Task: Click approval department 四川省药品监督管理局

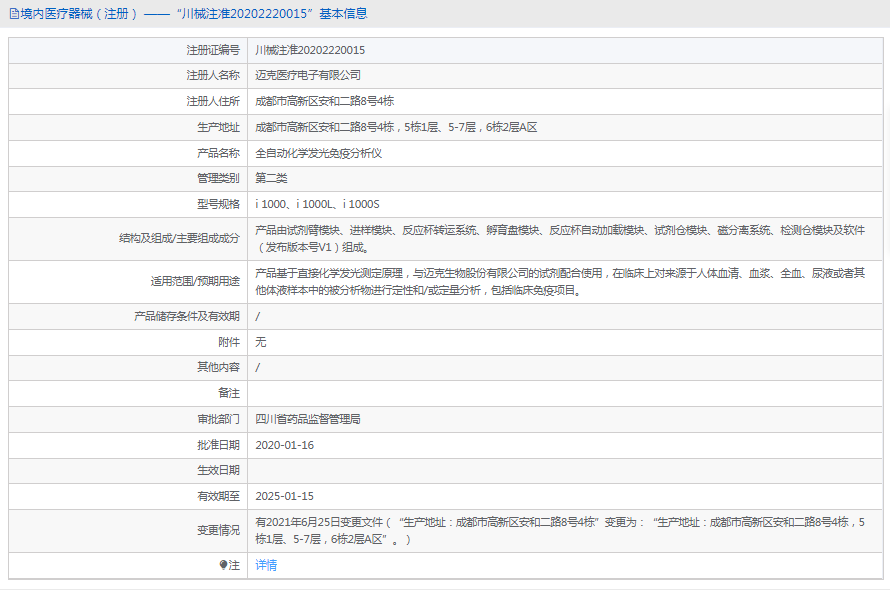Action: (x=308, y=420)
